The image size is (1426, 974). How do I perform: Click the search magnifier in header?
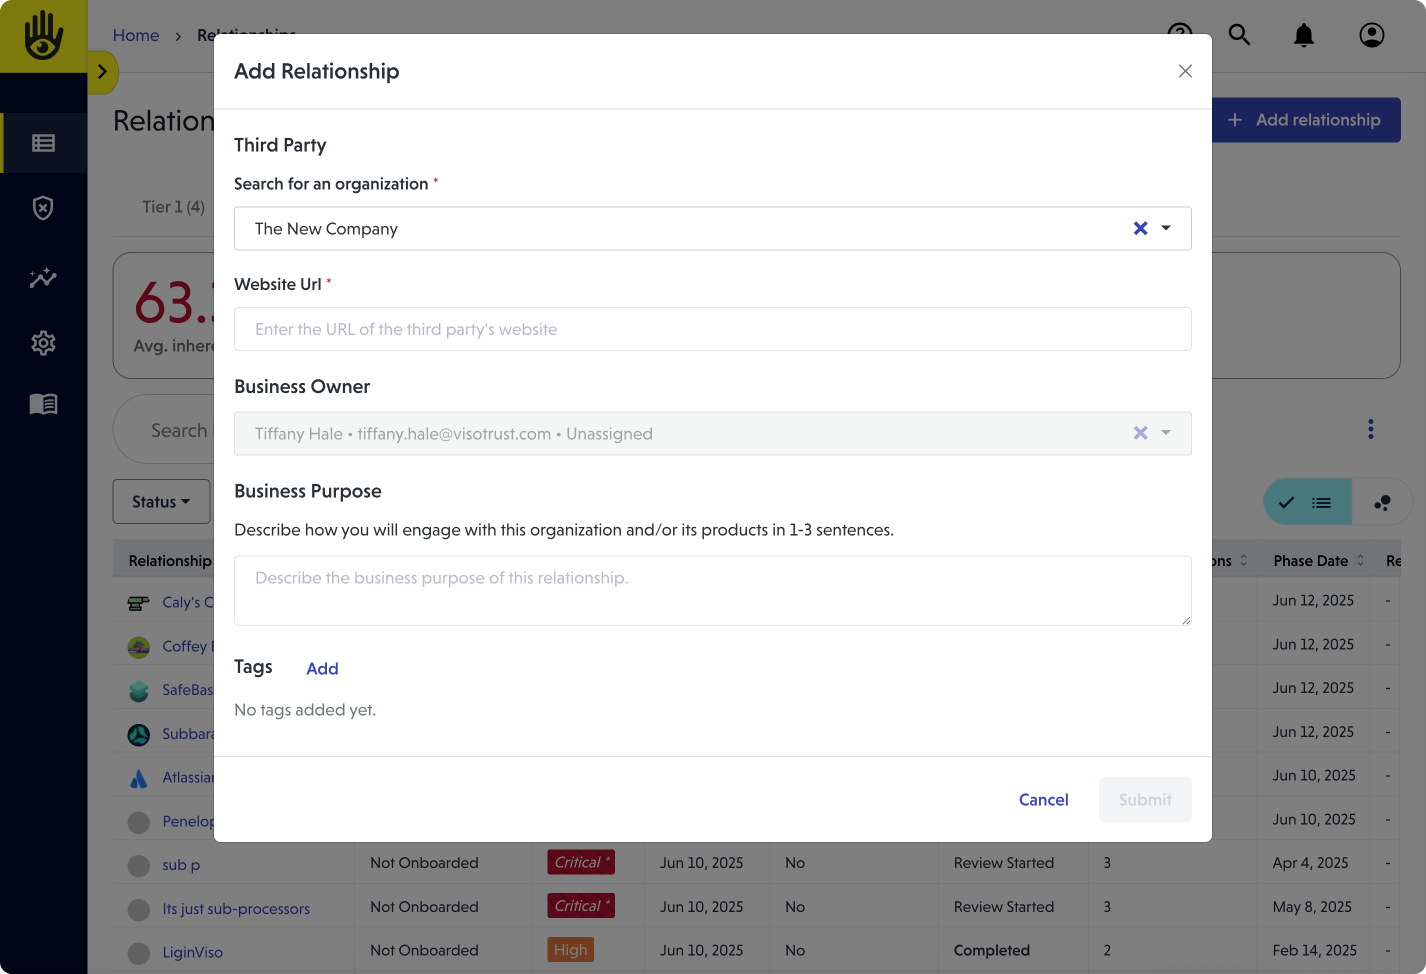coord(1239,35)
